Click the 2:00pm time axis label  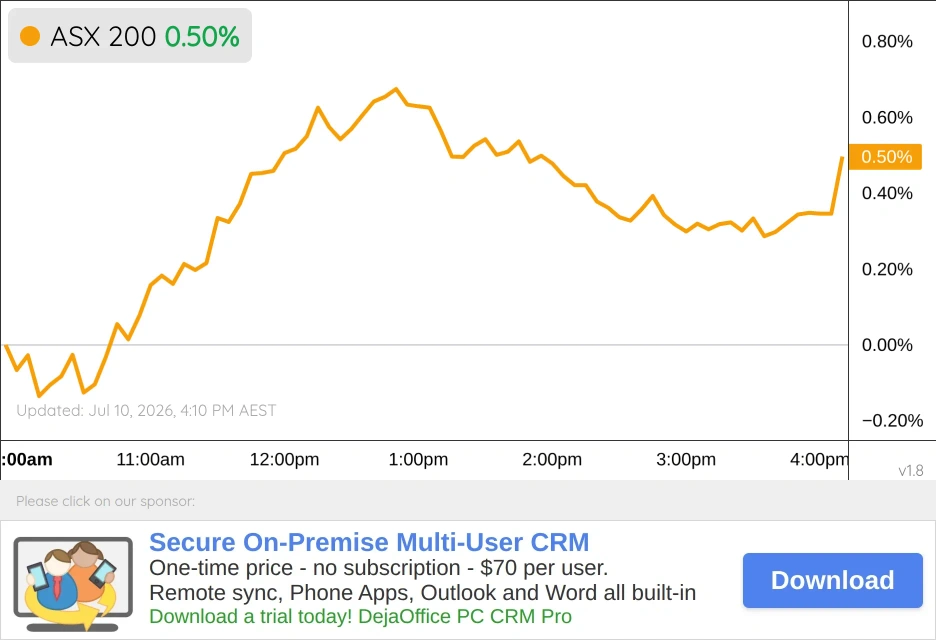[x=552, y=460]
